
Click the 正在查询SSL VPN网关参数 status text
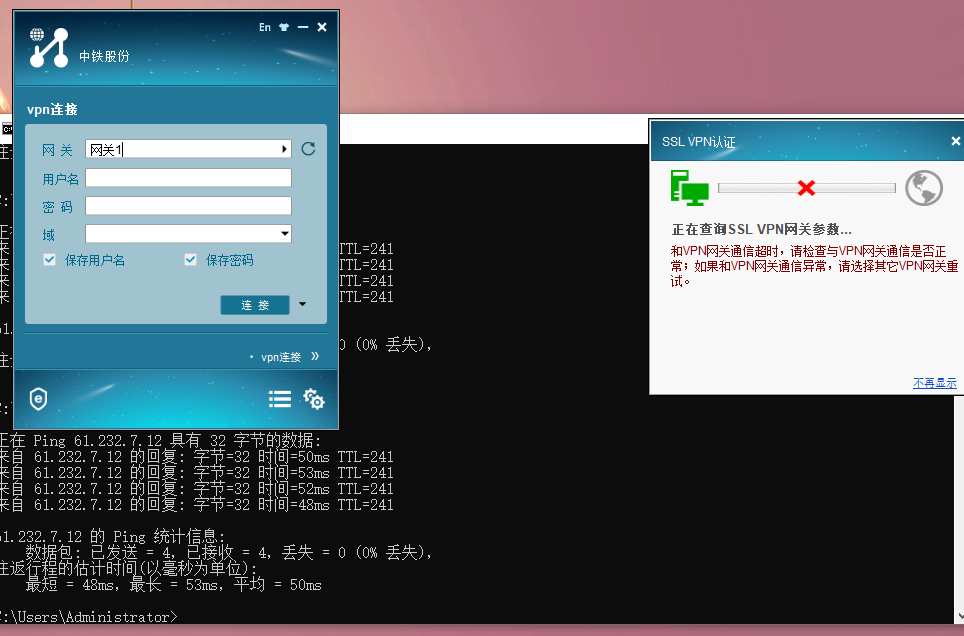tap(761, 229)
